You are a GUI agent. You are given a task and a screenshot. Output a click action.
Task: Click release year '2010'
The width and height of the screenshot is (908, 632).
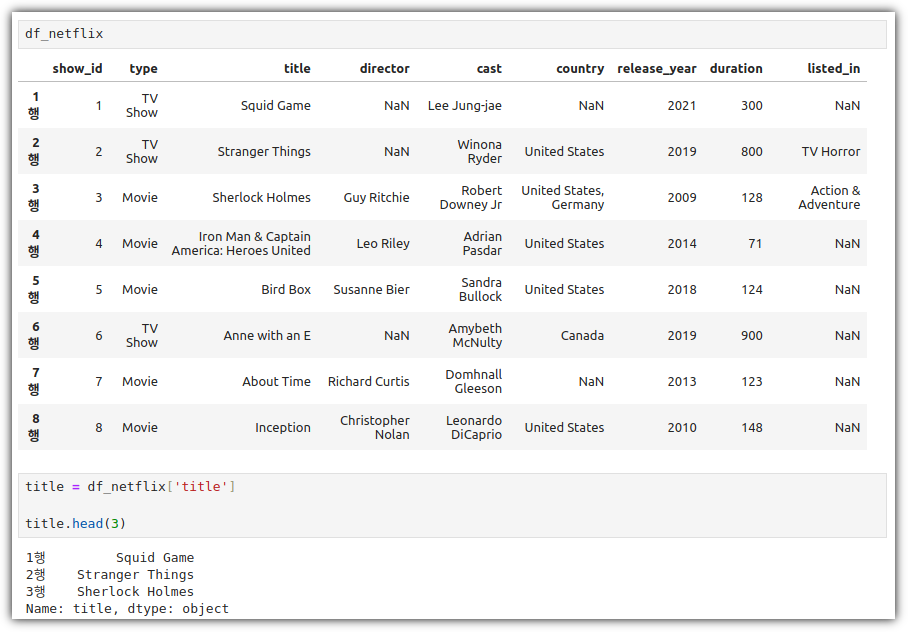pos(682,428)
